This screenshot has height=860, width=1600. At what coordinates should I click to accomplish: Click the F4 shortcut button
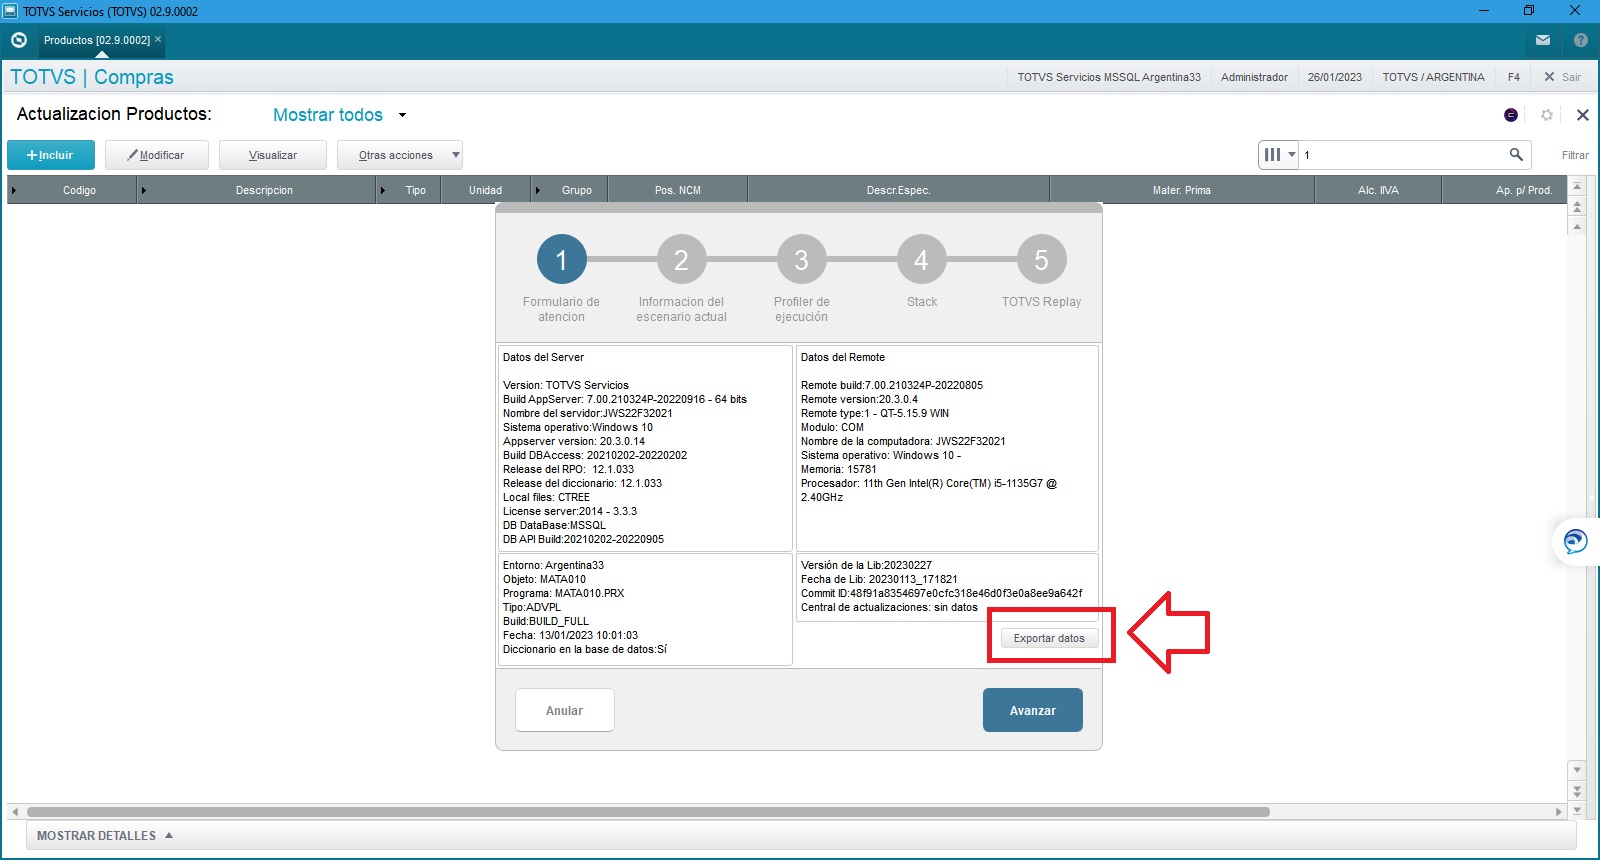coord(1514,77)
